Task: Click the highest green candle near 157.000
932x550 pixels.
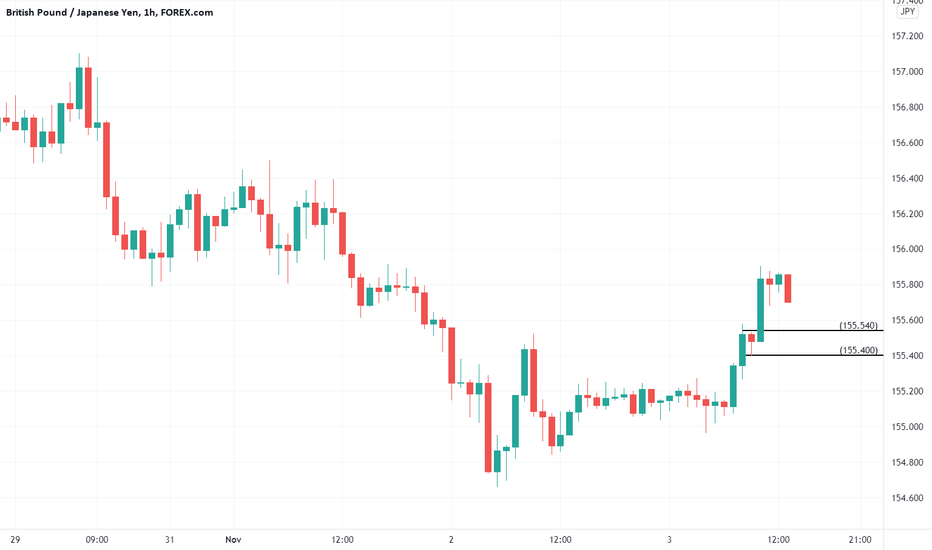Action: (x=79, y=88)
